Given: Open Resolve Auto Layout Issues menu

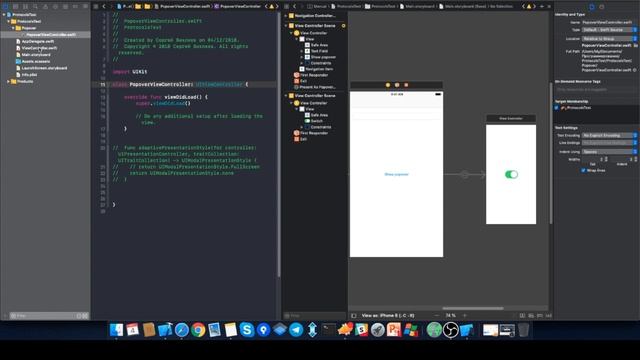Looking at the screenshot, I should coord(549,316).
